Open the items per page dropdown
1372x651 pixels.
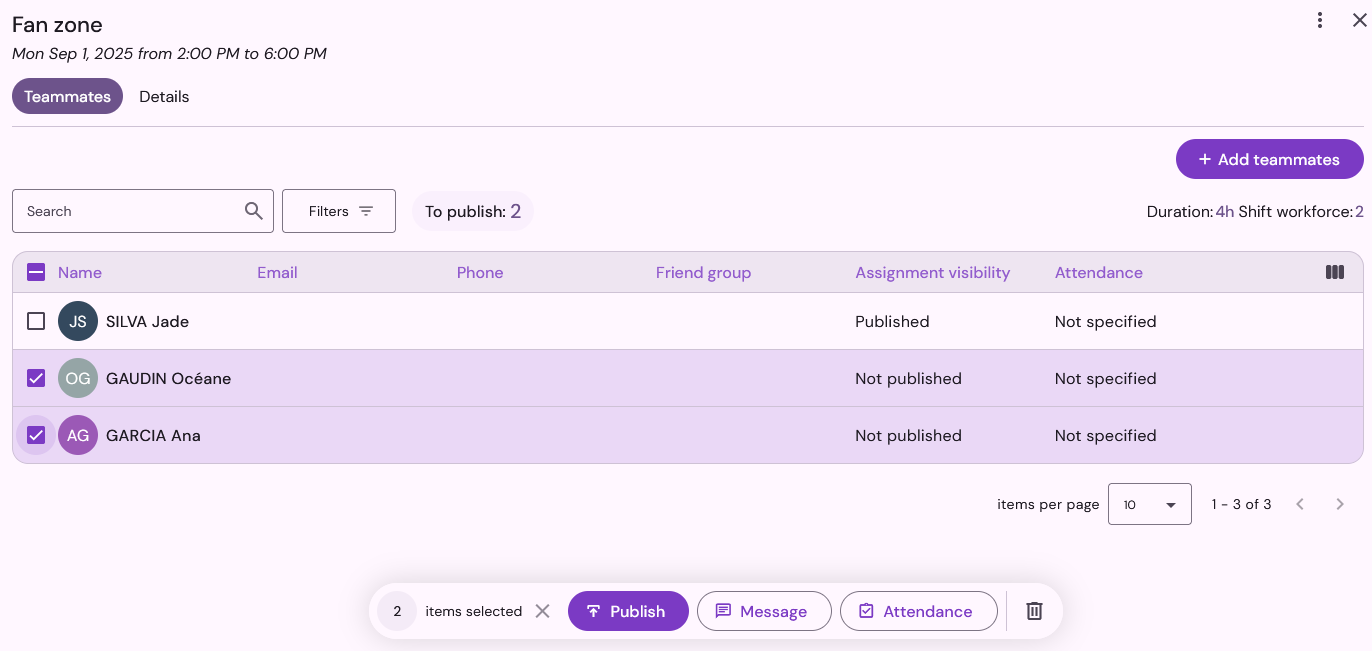click(x=1150, y=504)
